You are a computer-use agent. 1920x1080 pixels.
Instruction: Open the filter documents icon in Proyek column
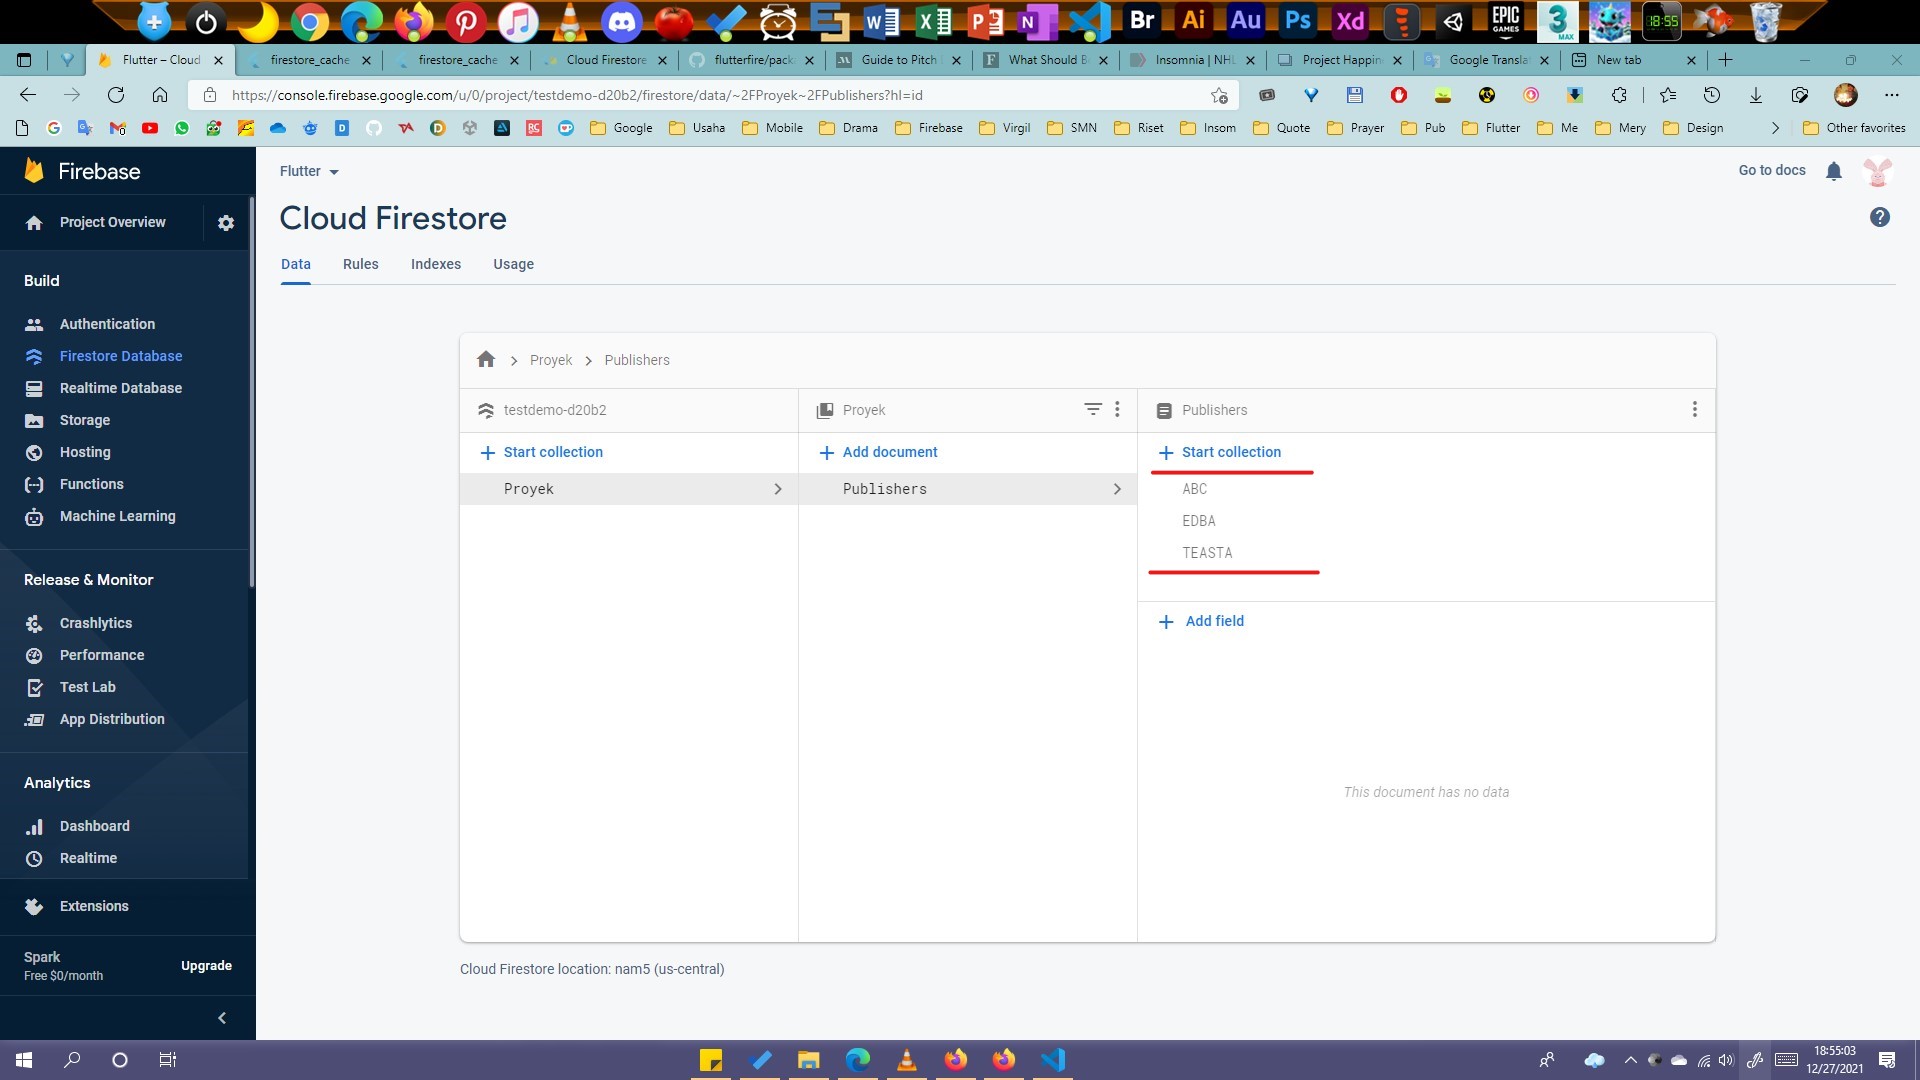(1091, 409)
